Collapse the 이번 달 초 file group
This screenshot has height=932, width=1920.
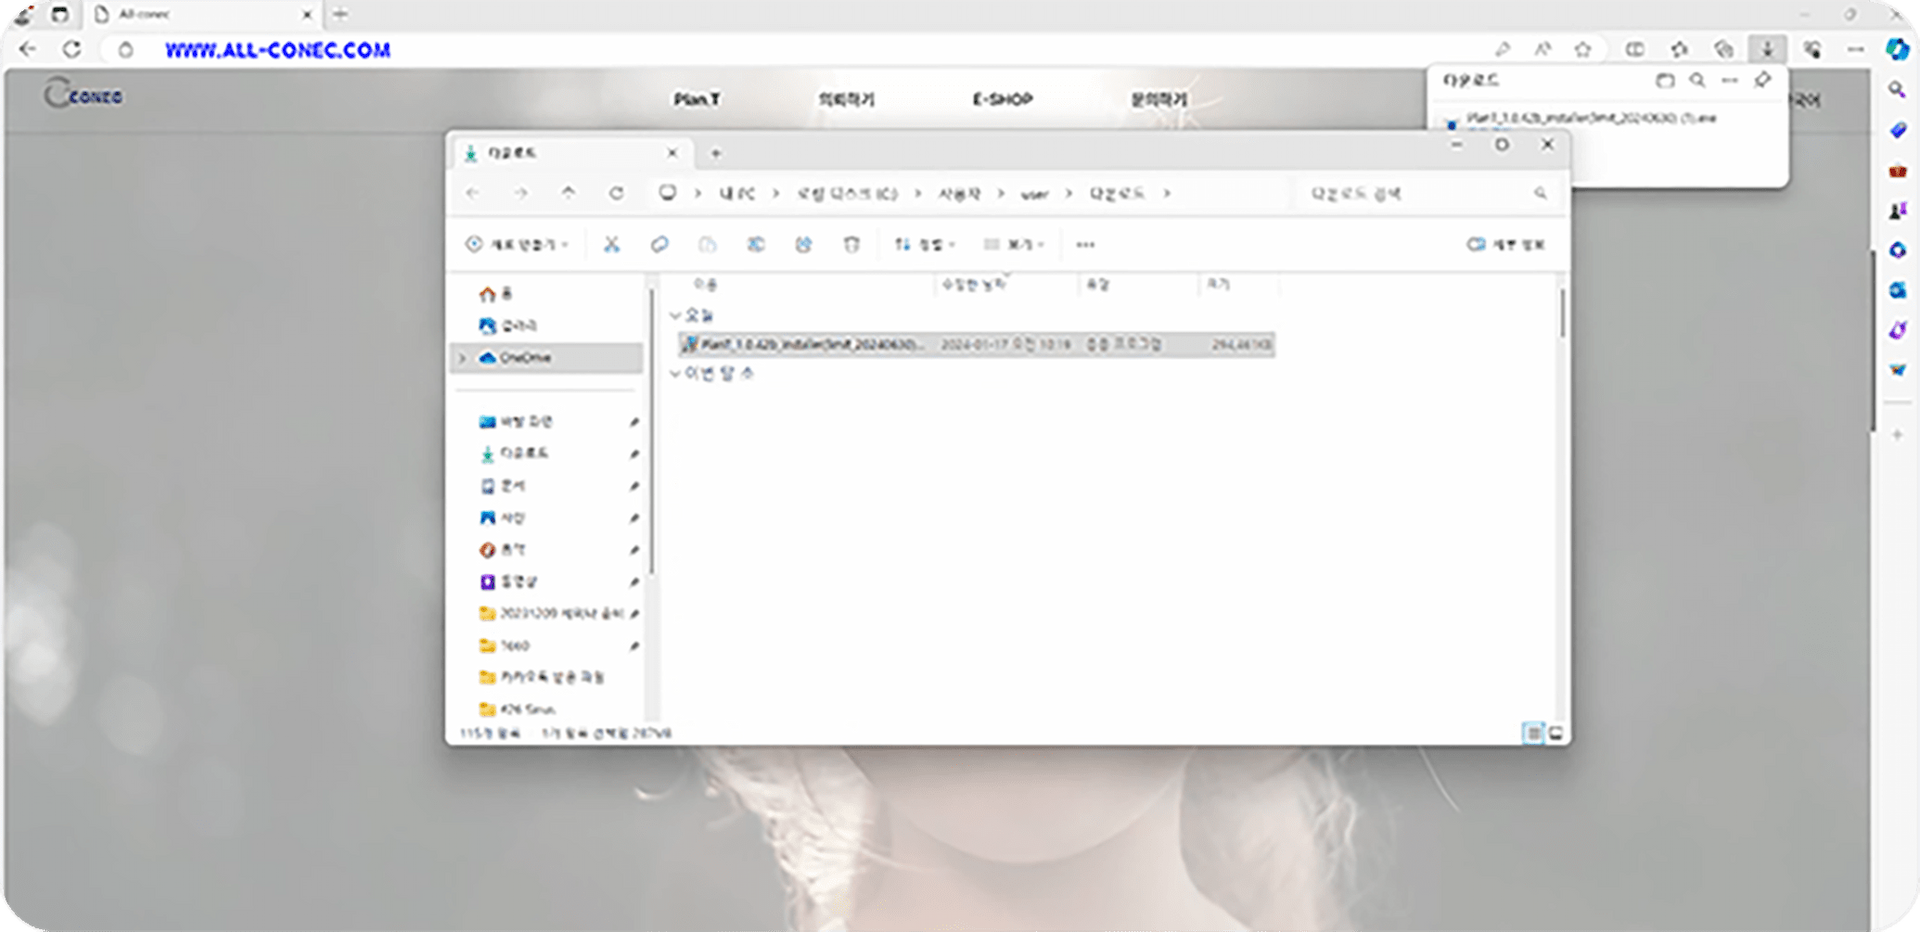coord(675,374)
